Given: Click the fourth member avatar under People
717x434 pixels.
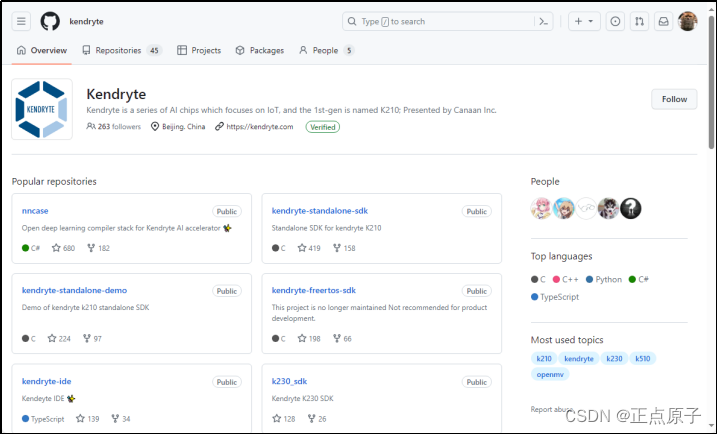Looking at the screenshot, I should coord(608,209).
